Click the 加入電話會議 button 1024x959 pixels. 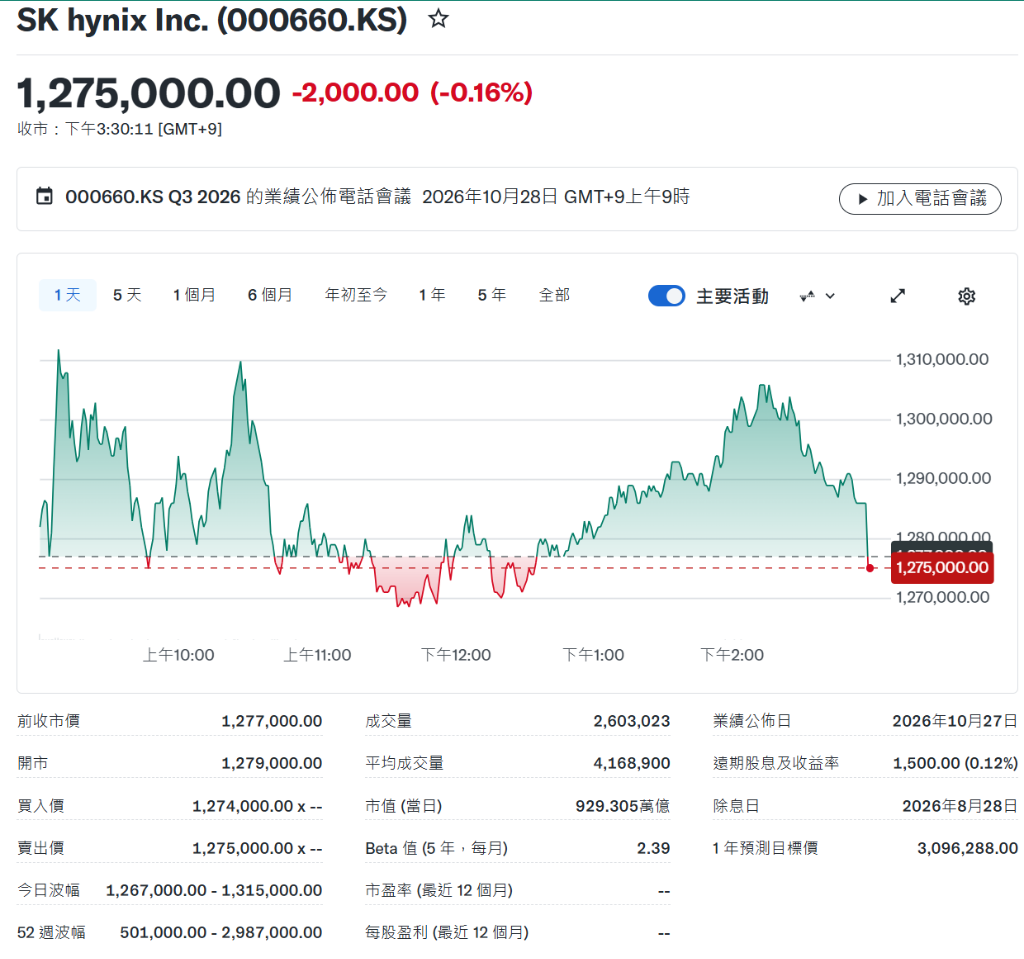coord(920,199)
